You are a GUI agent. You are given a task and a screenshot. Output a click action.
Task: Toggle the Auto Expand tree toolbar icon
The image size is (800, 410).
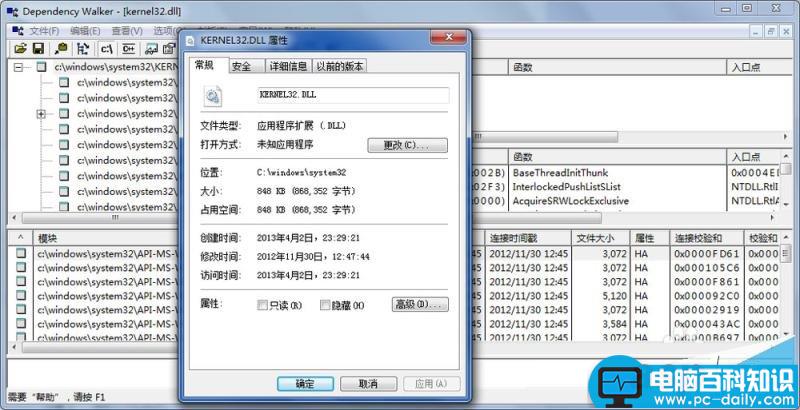(x=83, y=48)
